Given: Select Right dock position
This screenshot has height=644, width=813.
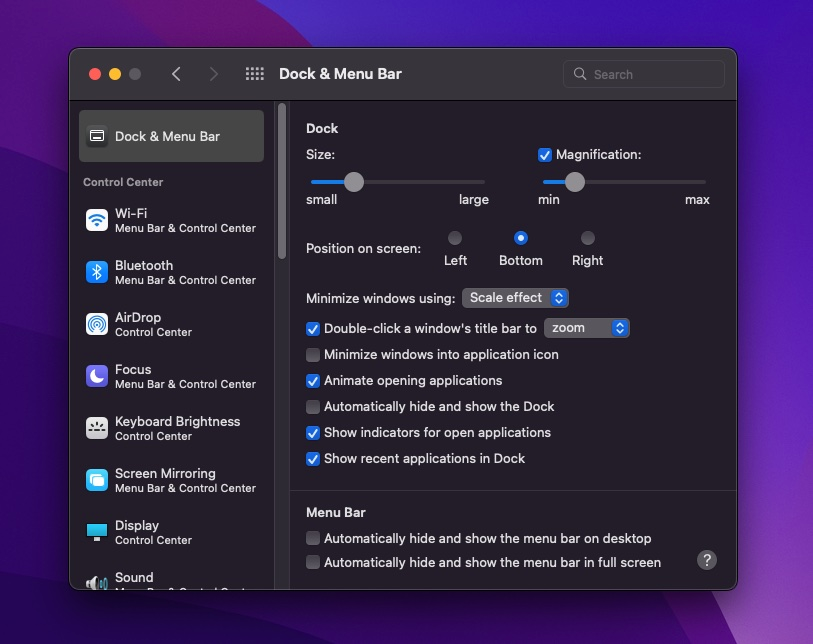Looking at the screenshot, I should (x=587, y=238).
